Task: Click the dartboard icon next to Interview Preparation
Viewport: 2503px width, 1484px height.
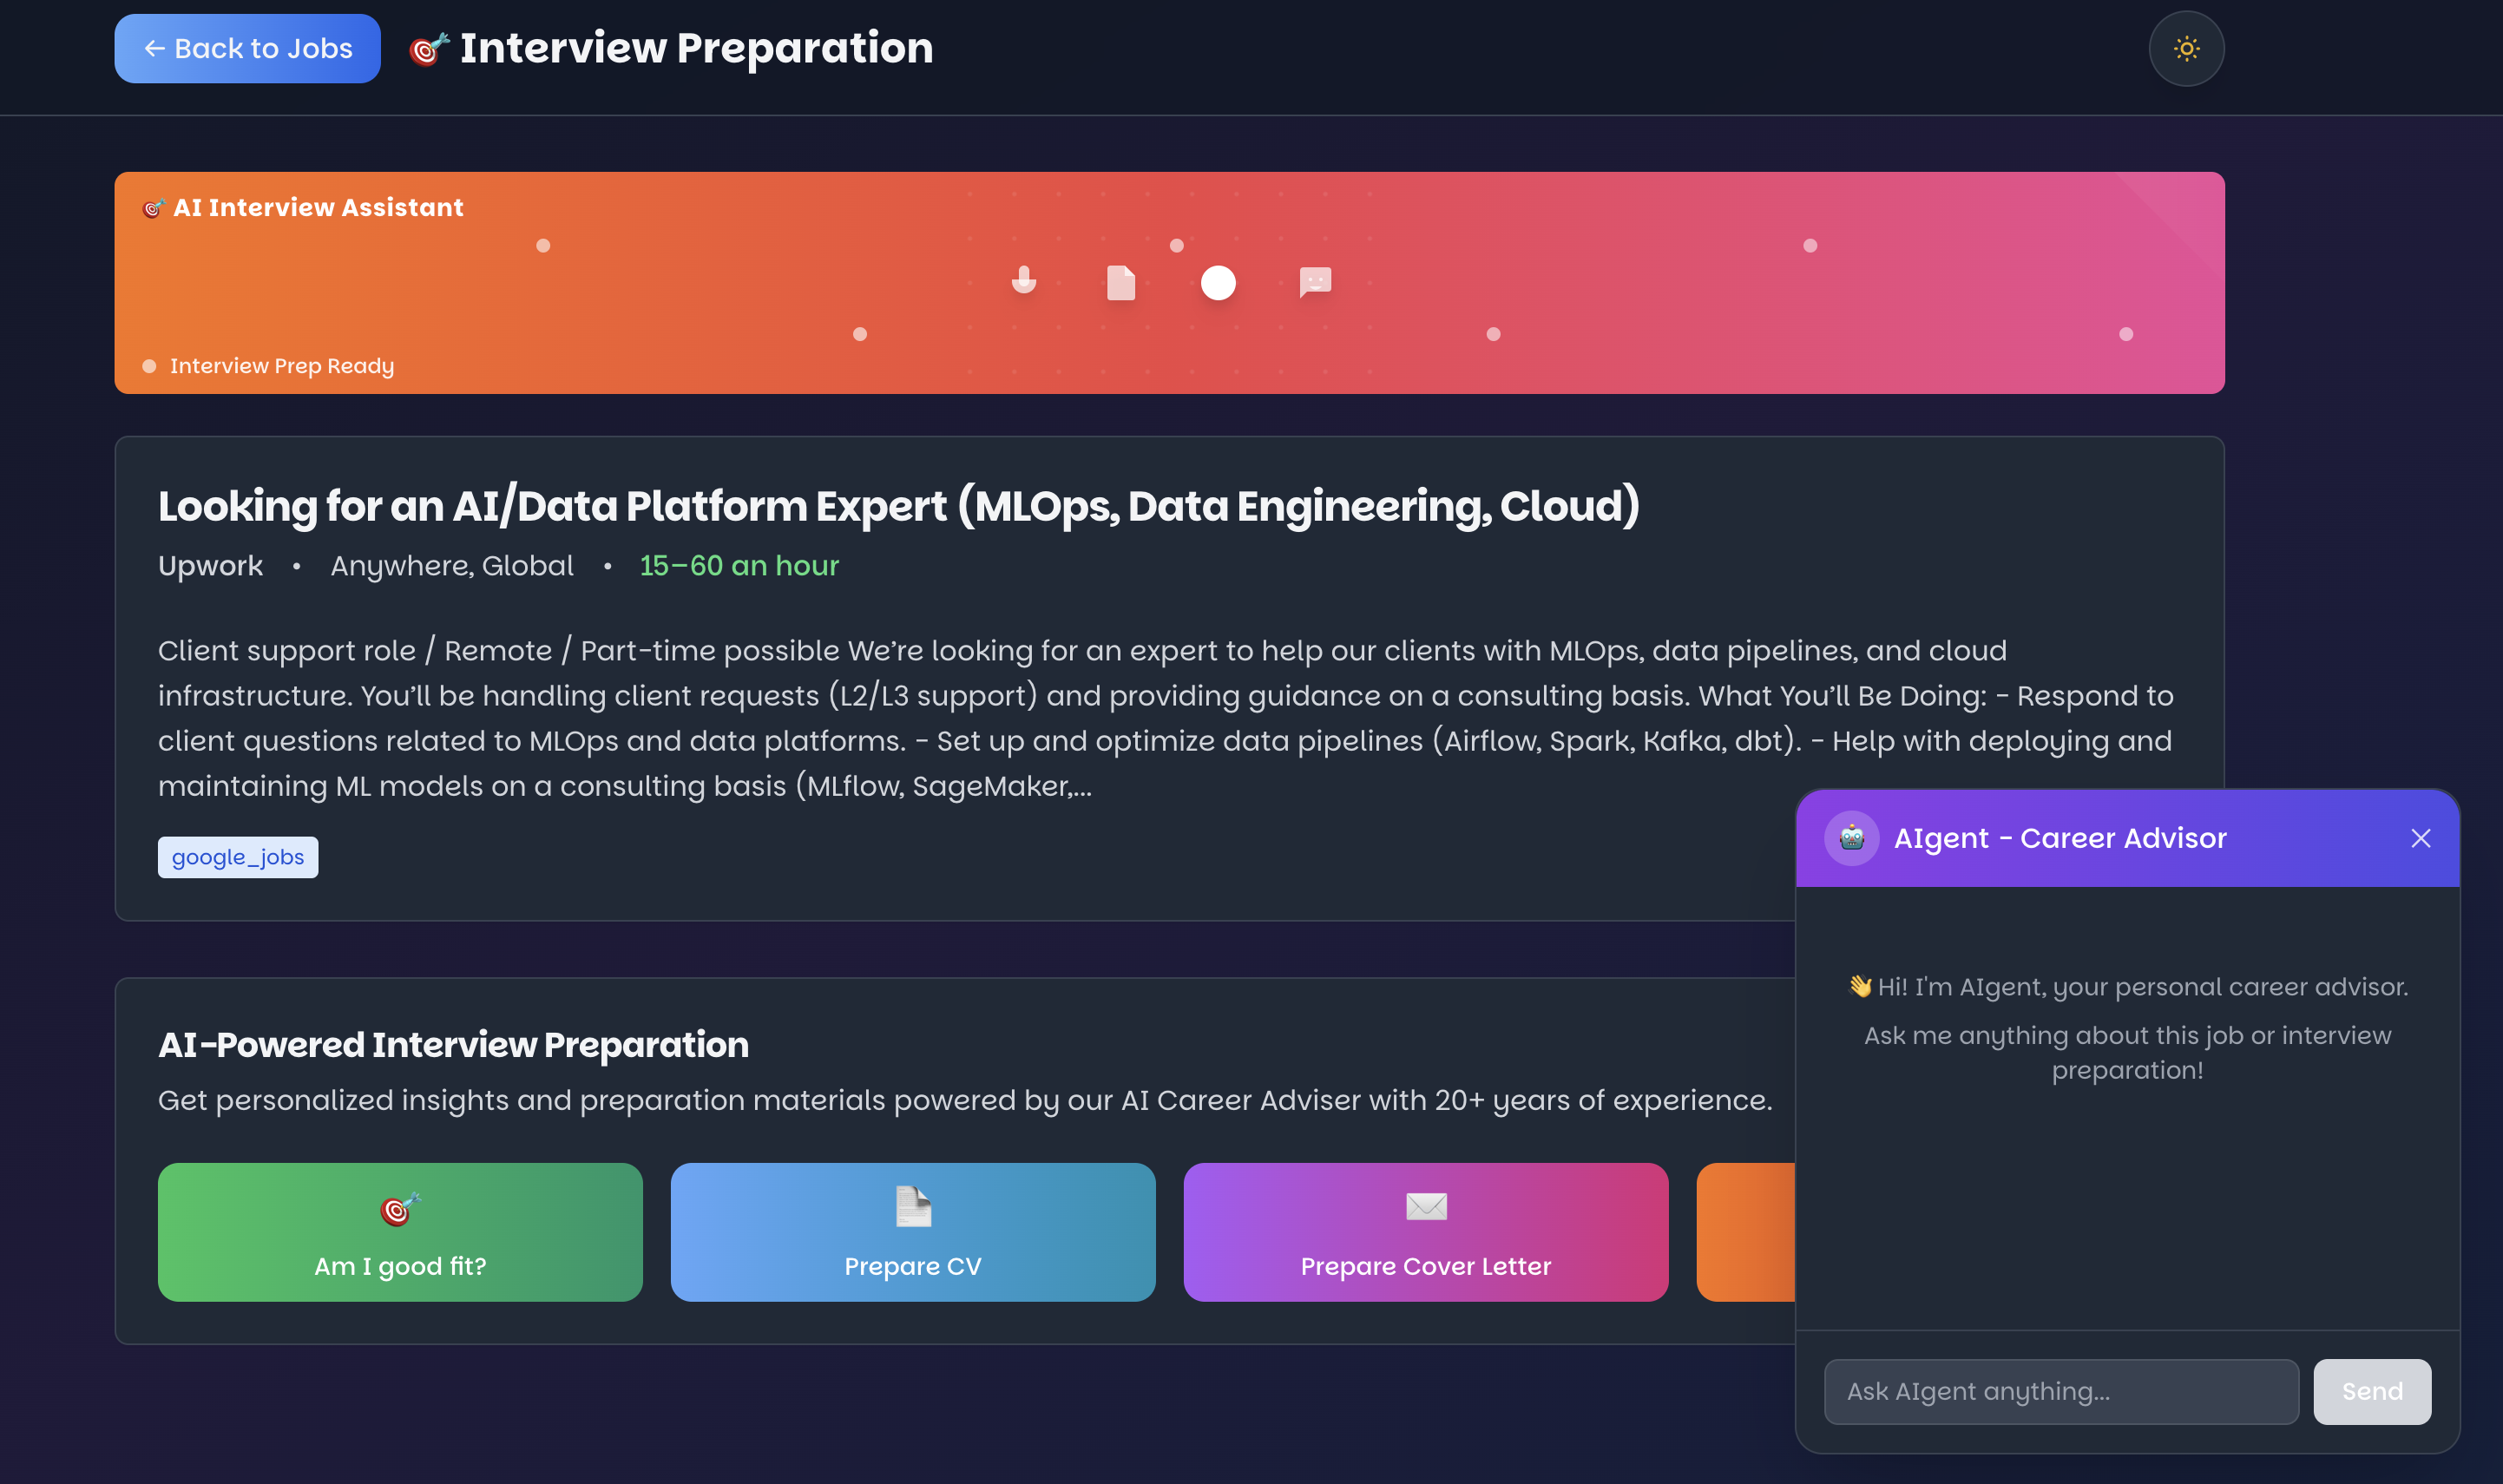Action: [428, 47]
